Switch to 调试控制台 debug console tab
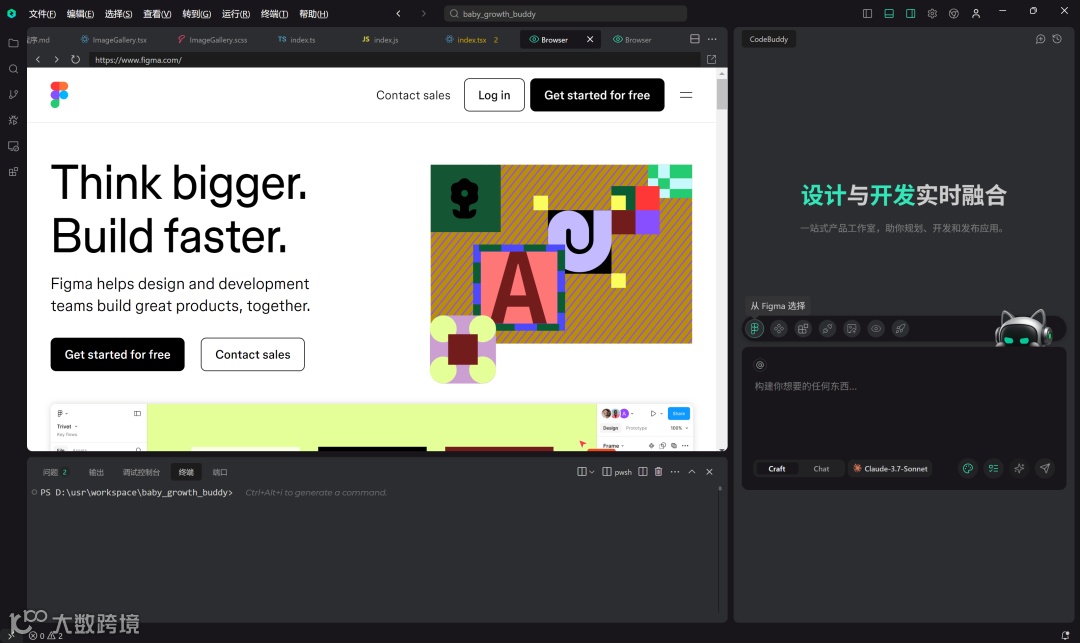The height and width of the screenshot is (643, 1080). click(141, 472)
